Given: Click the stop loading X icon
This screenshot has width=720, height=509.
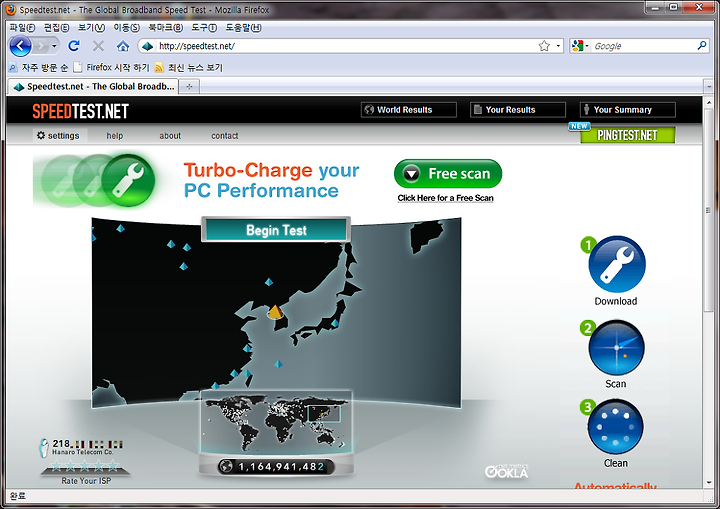Looking at the screenshot, I should (98, 46).
